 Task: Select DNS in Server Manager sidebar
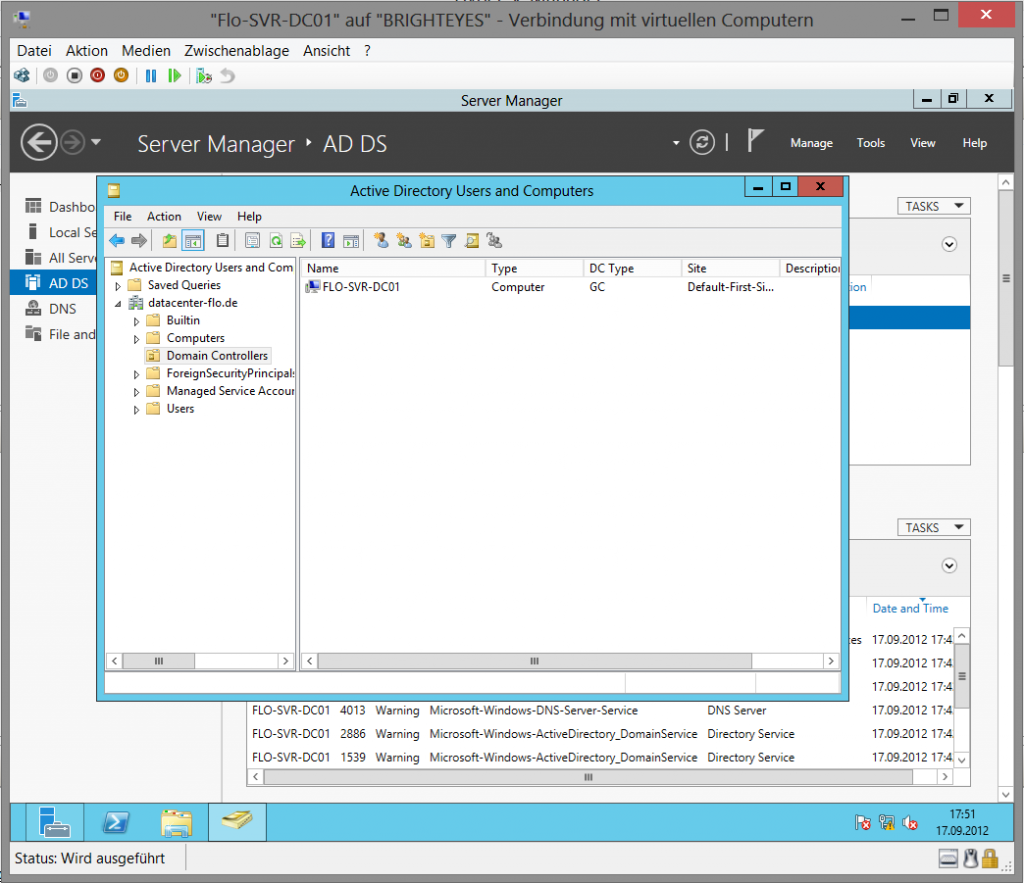54,308
